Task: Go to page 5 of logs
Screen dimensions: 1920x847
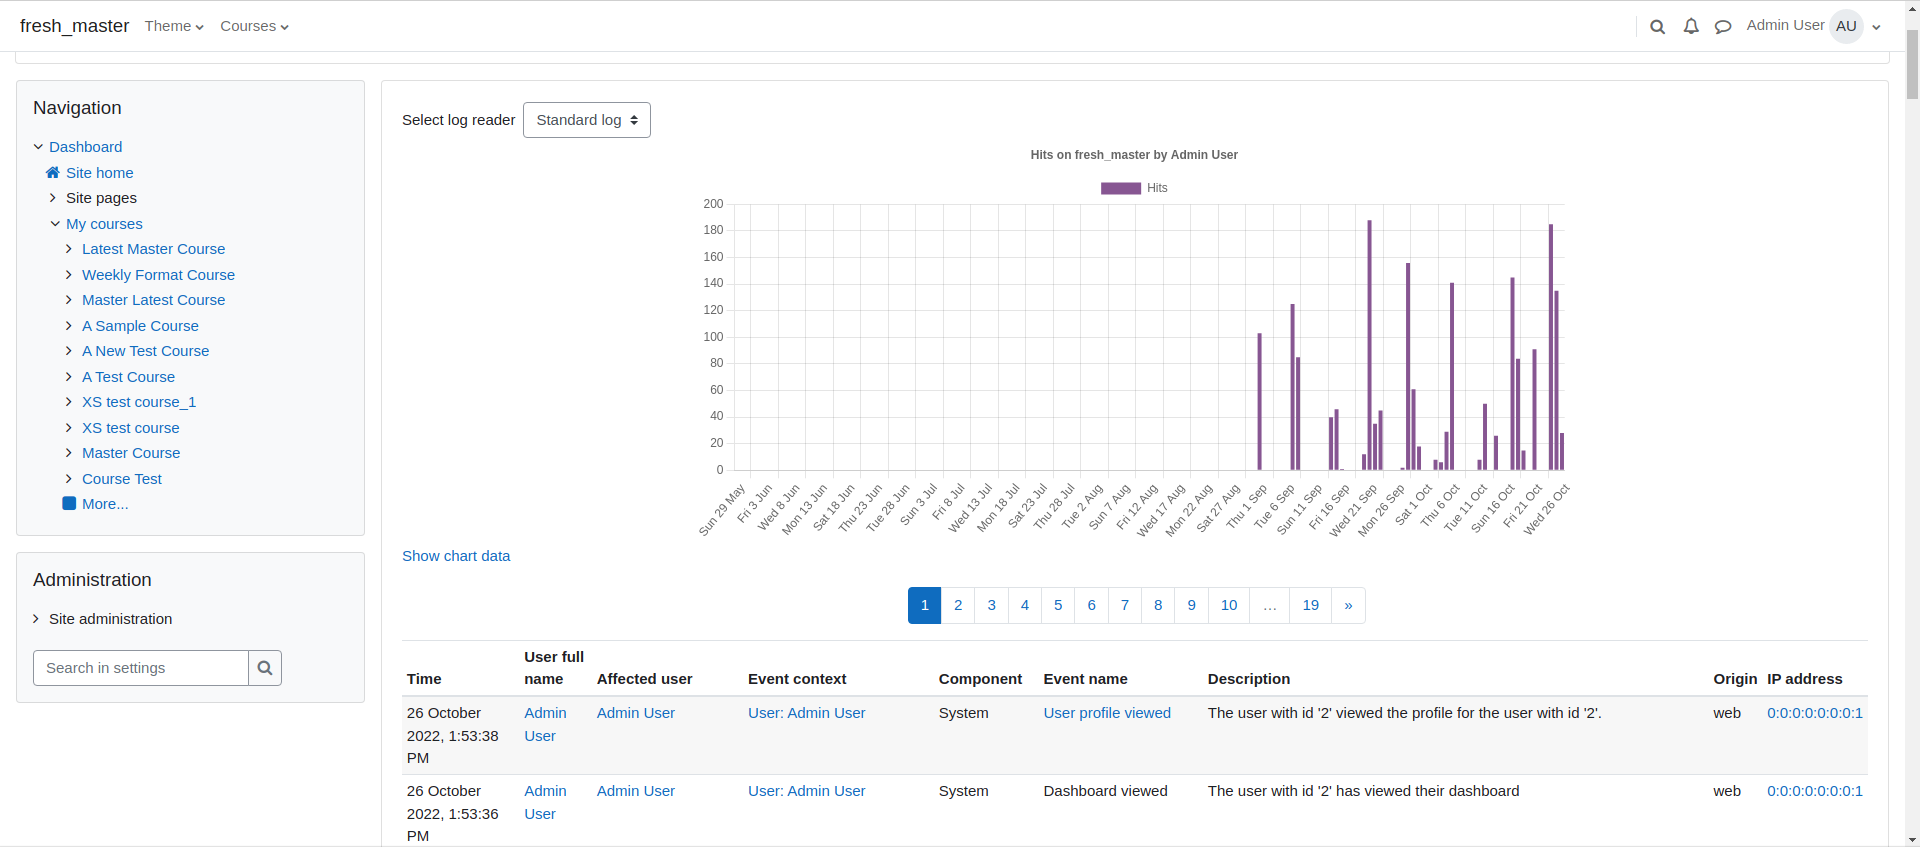Action: coord(1058,605)
